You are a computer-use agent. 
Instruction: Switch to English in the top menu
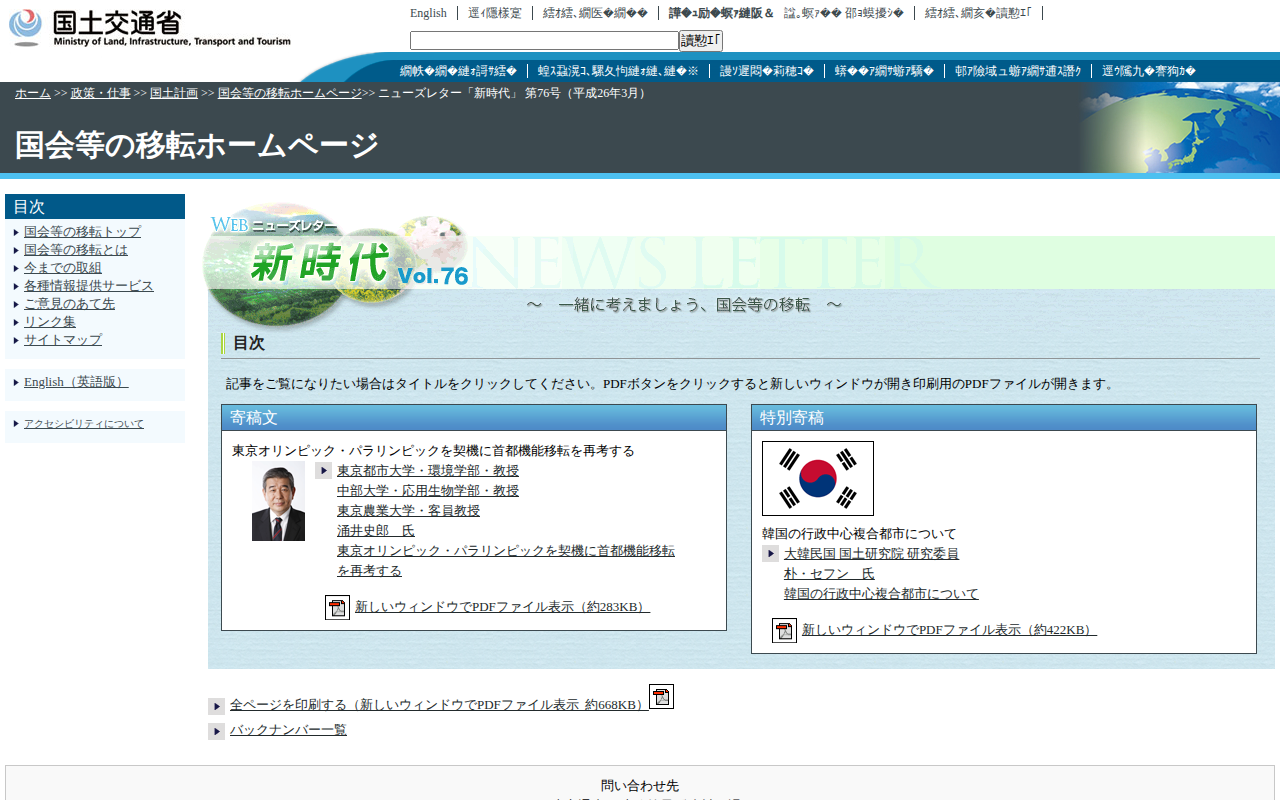pos(428,13)
